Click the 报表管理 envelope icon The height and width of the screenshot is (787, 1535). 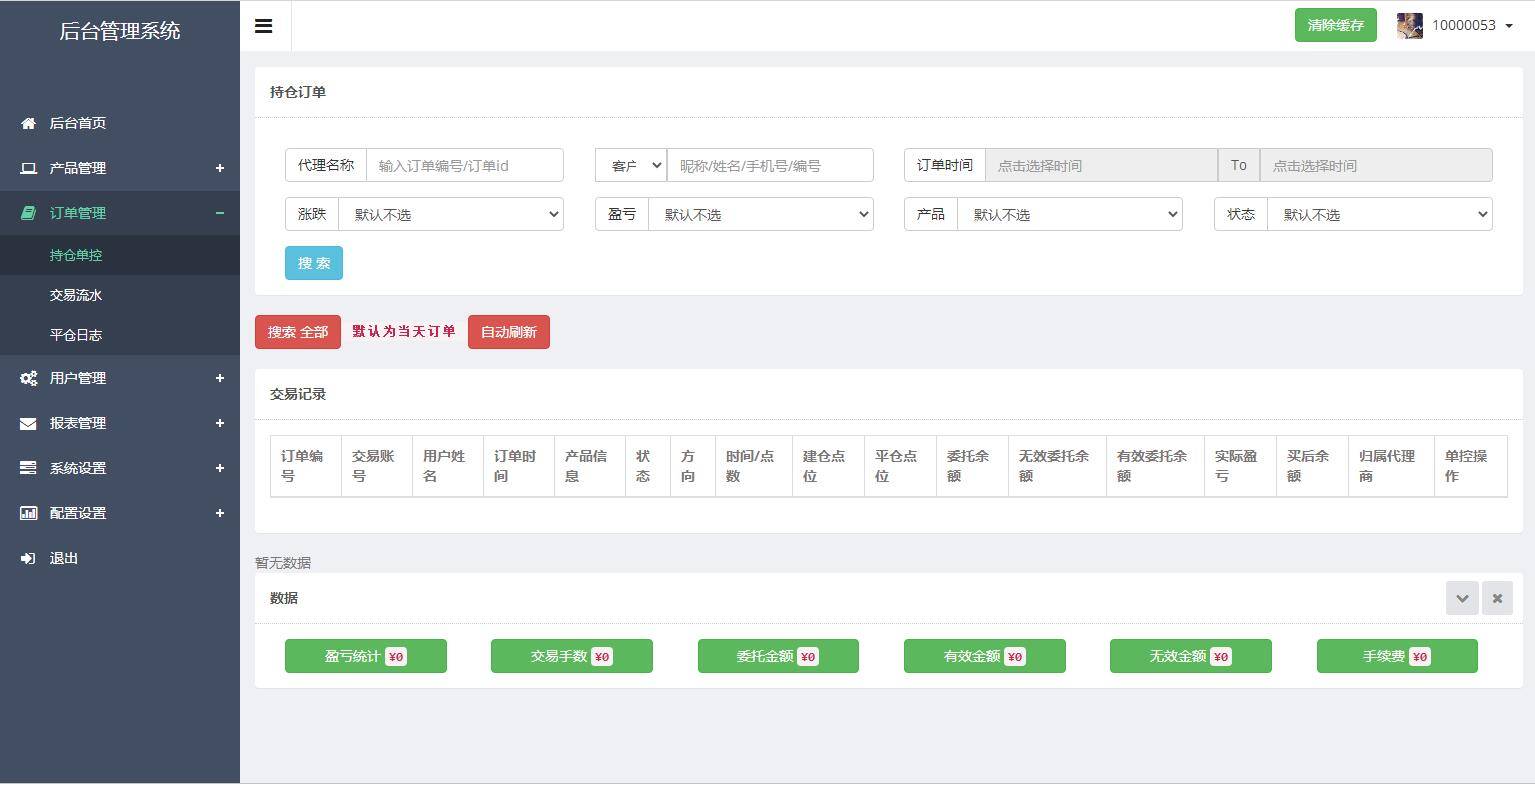[x=27, y=423]
